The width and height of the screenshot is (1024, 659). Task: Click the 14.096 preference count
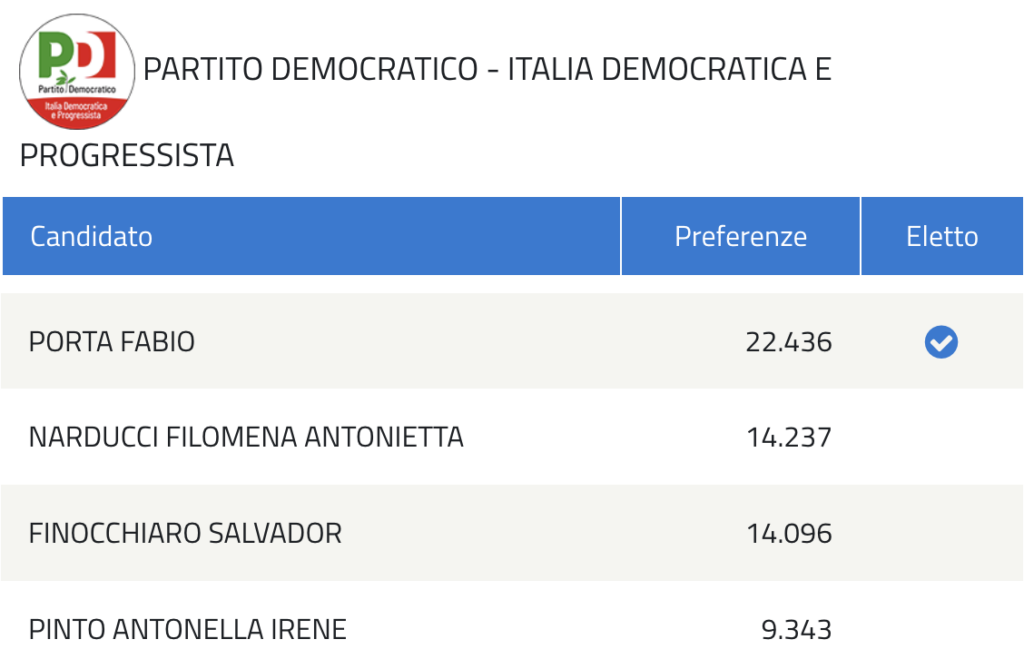pos(789,534)
